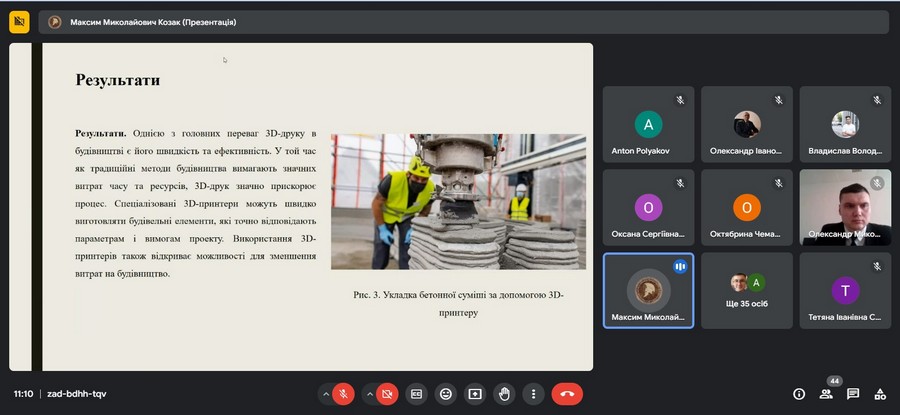The height and width of the screenshot is (415, 900).
Task: Open the chat messages panel
Action: coord(853,394)
